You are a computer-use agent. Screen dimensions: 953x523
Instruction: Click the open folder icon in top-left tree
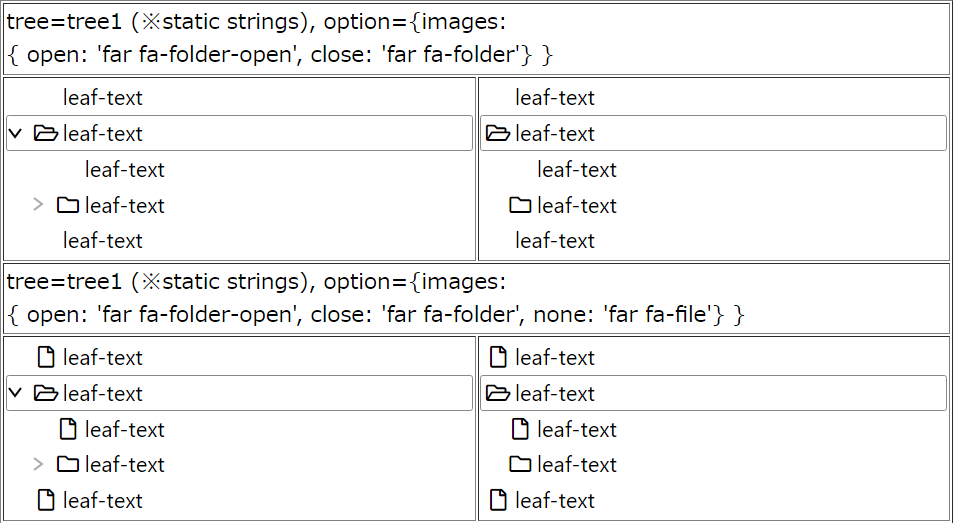coord(46,133)
